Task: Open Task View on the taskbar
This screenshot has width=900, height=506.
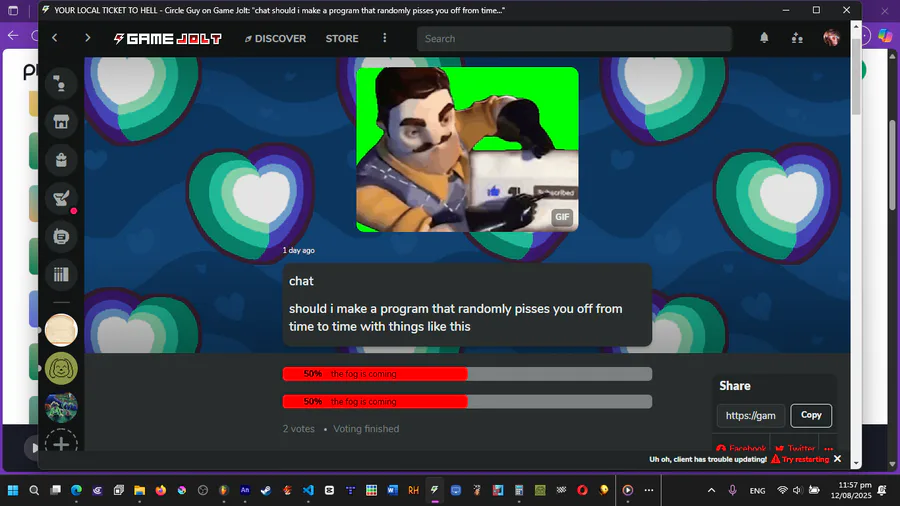Action: click(x=55, y=490)
